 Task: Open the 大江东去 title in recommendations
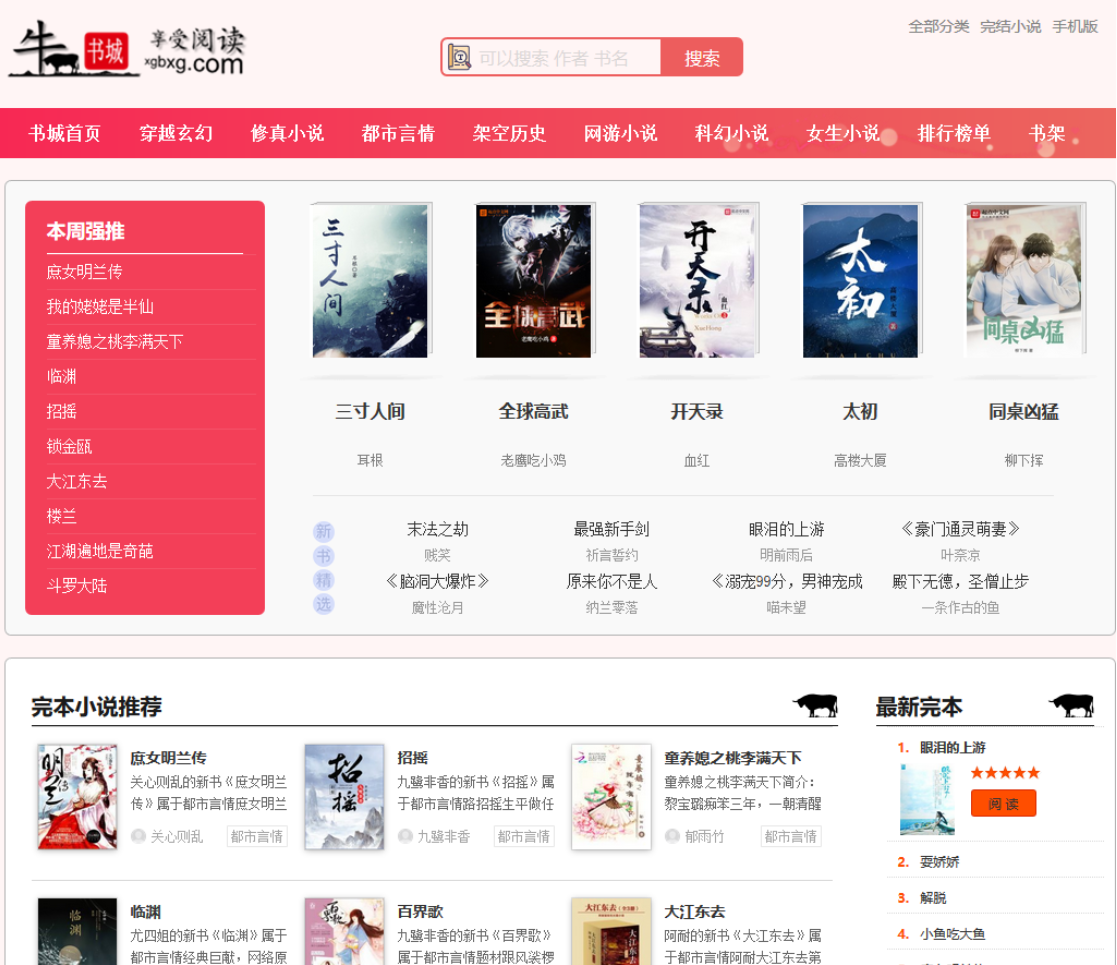(x=695, y=912)
